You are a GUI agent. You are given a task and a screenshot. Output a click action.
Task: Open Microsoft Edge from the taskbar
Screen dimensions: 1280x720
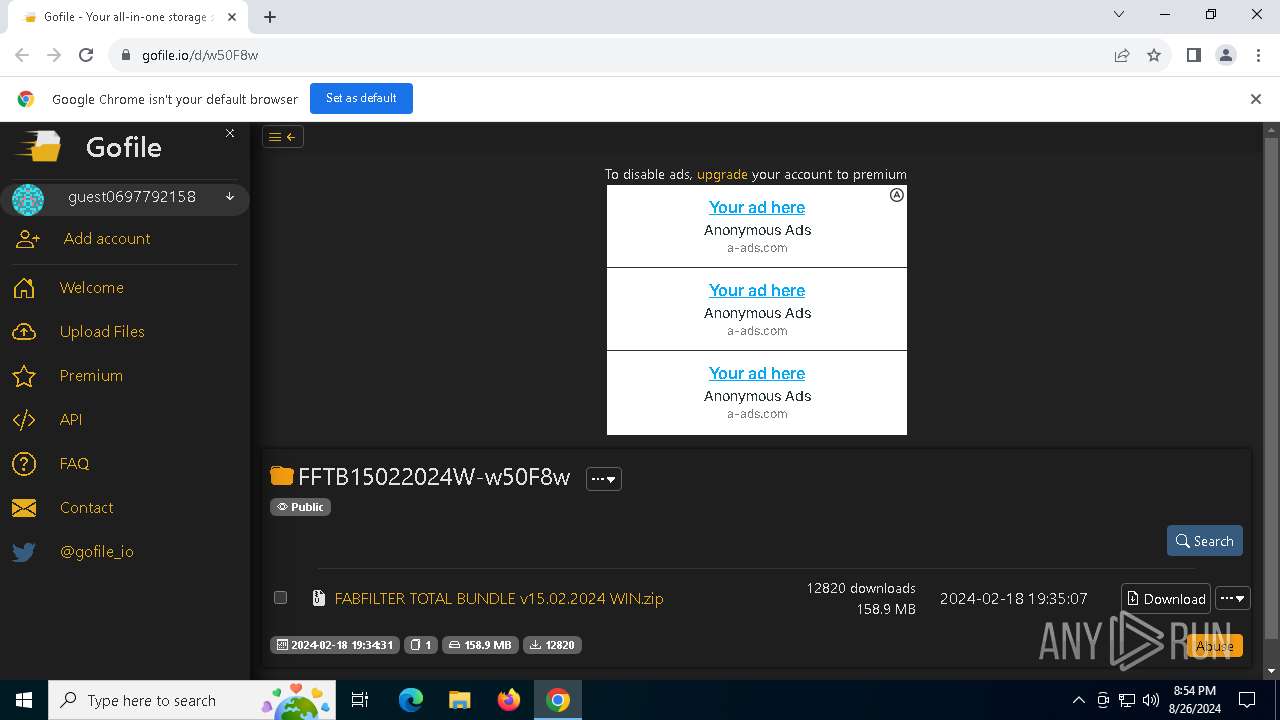(411, 700)
